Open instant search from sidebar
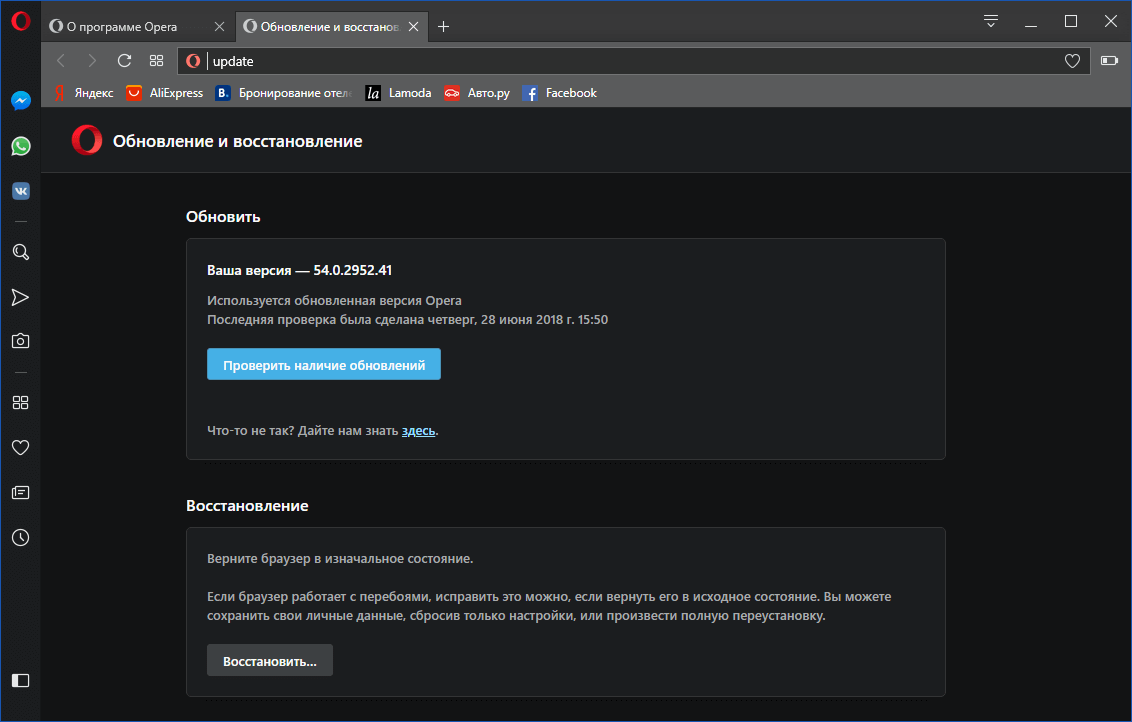The width and height of the screenshot is (1132, 722). [21, 252]
